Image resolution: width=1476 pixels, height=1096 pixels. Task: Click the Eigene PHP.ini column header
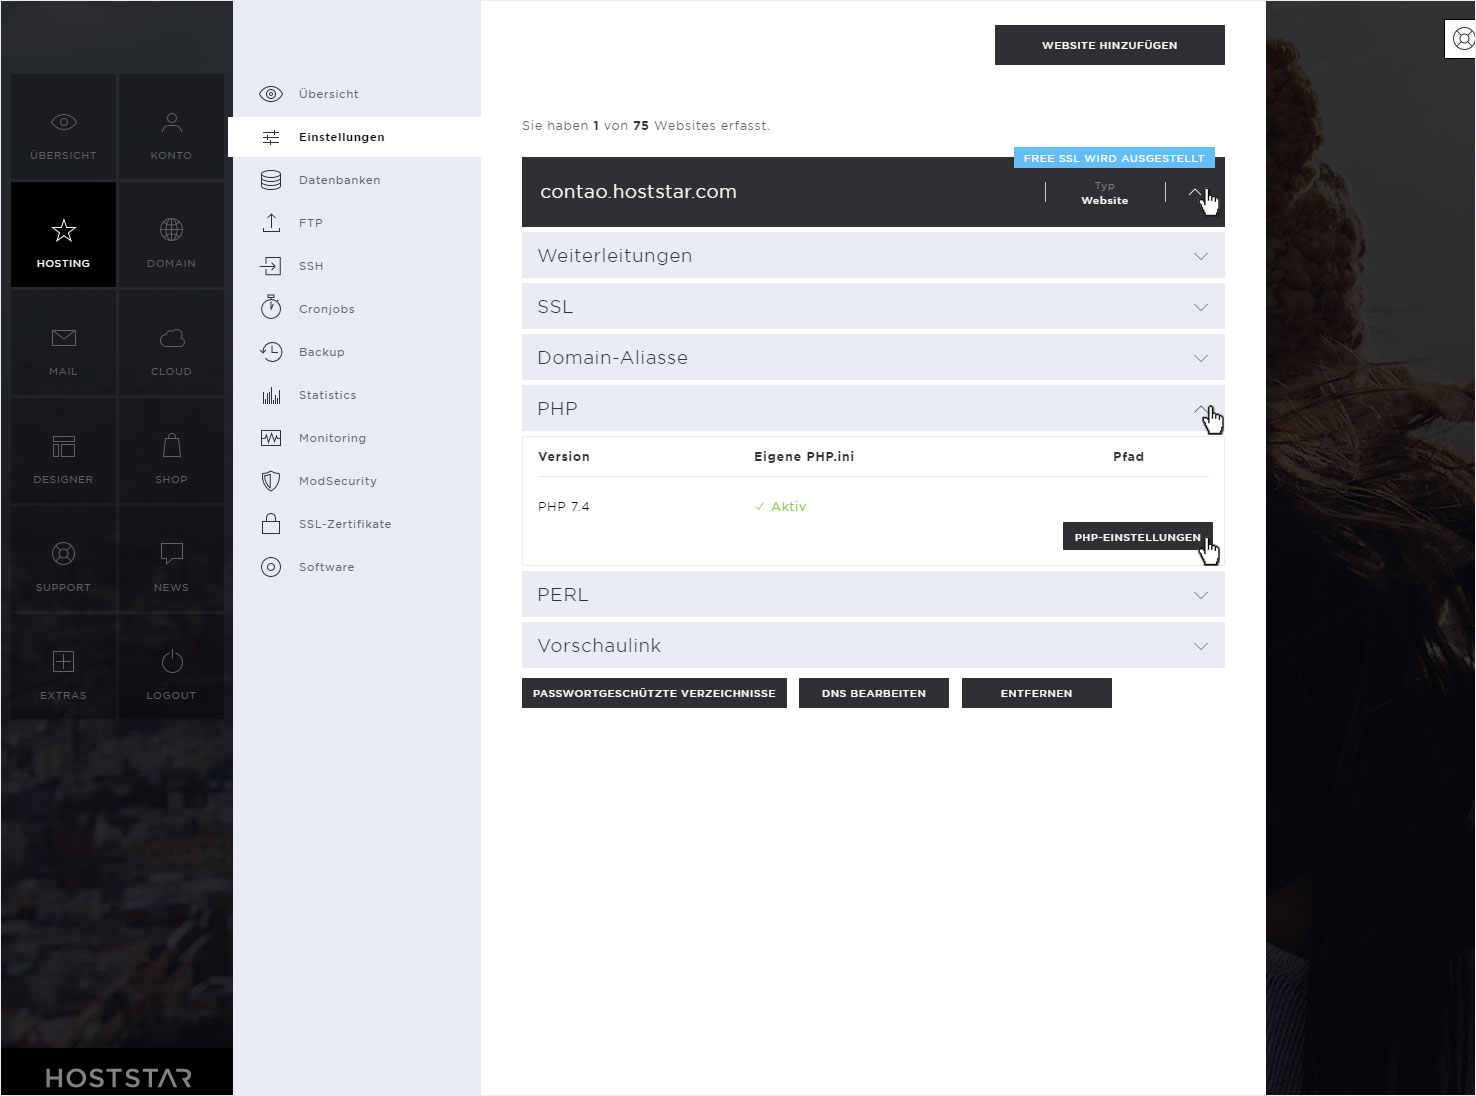804,456
